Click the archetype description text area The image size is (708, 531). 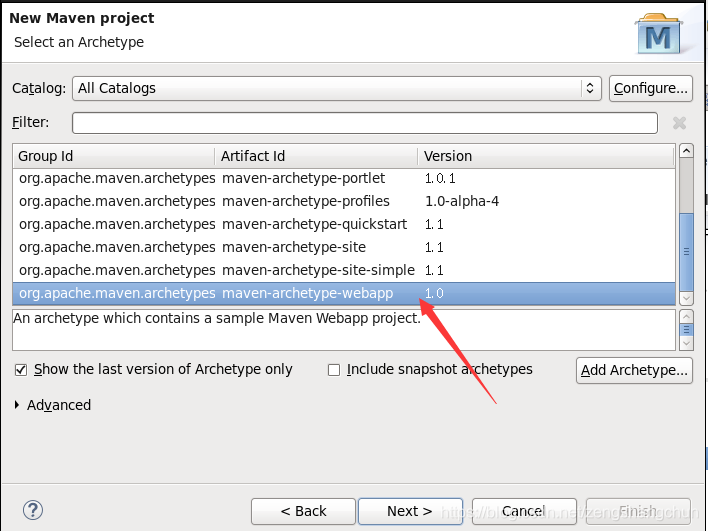pyautogui.click(x=344, y=330)
